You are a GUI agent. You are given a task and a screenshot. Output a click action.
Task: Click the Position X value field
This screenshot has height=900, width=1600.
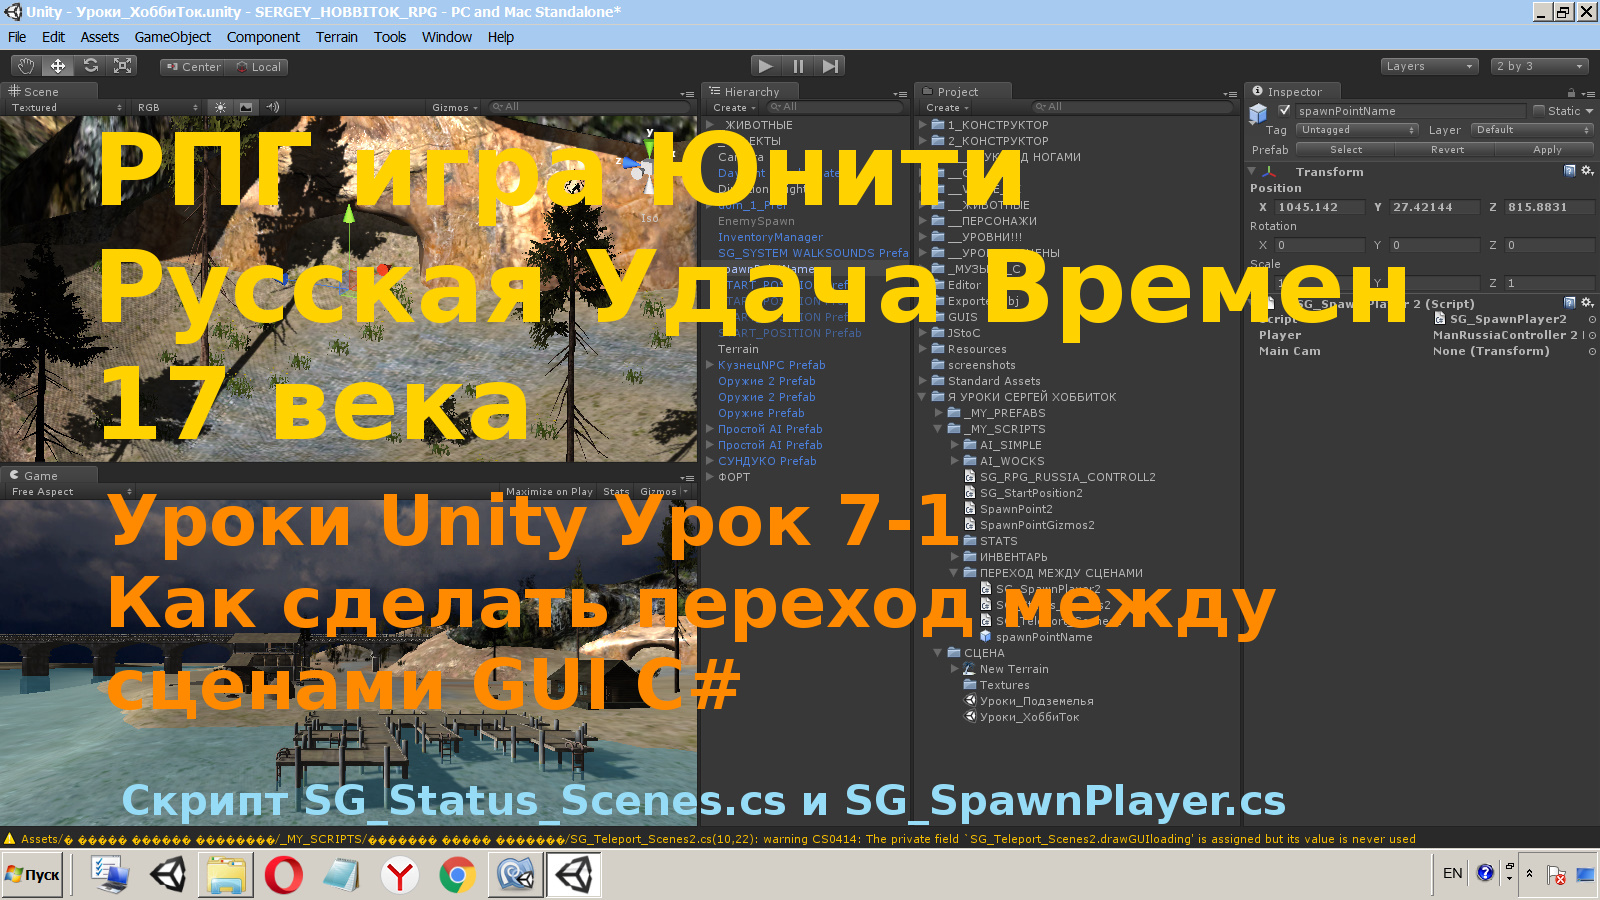(x=1319, y=207)
